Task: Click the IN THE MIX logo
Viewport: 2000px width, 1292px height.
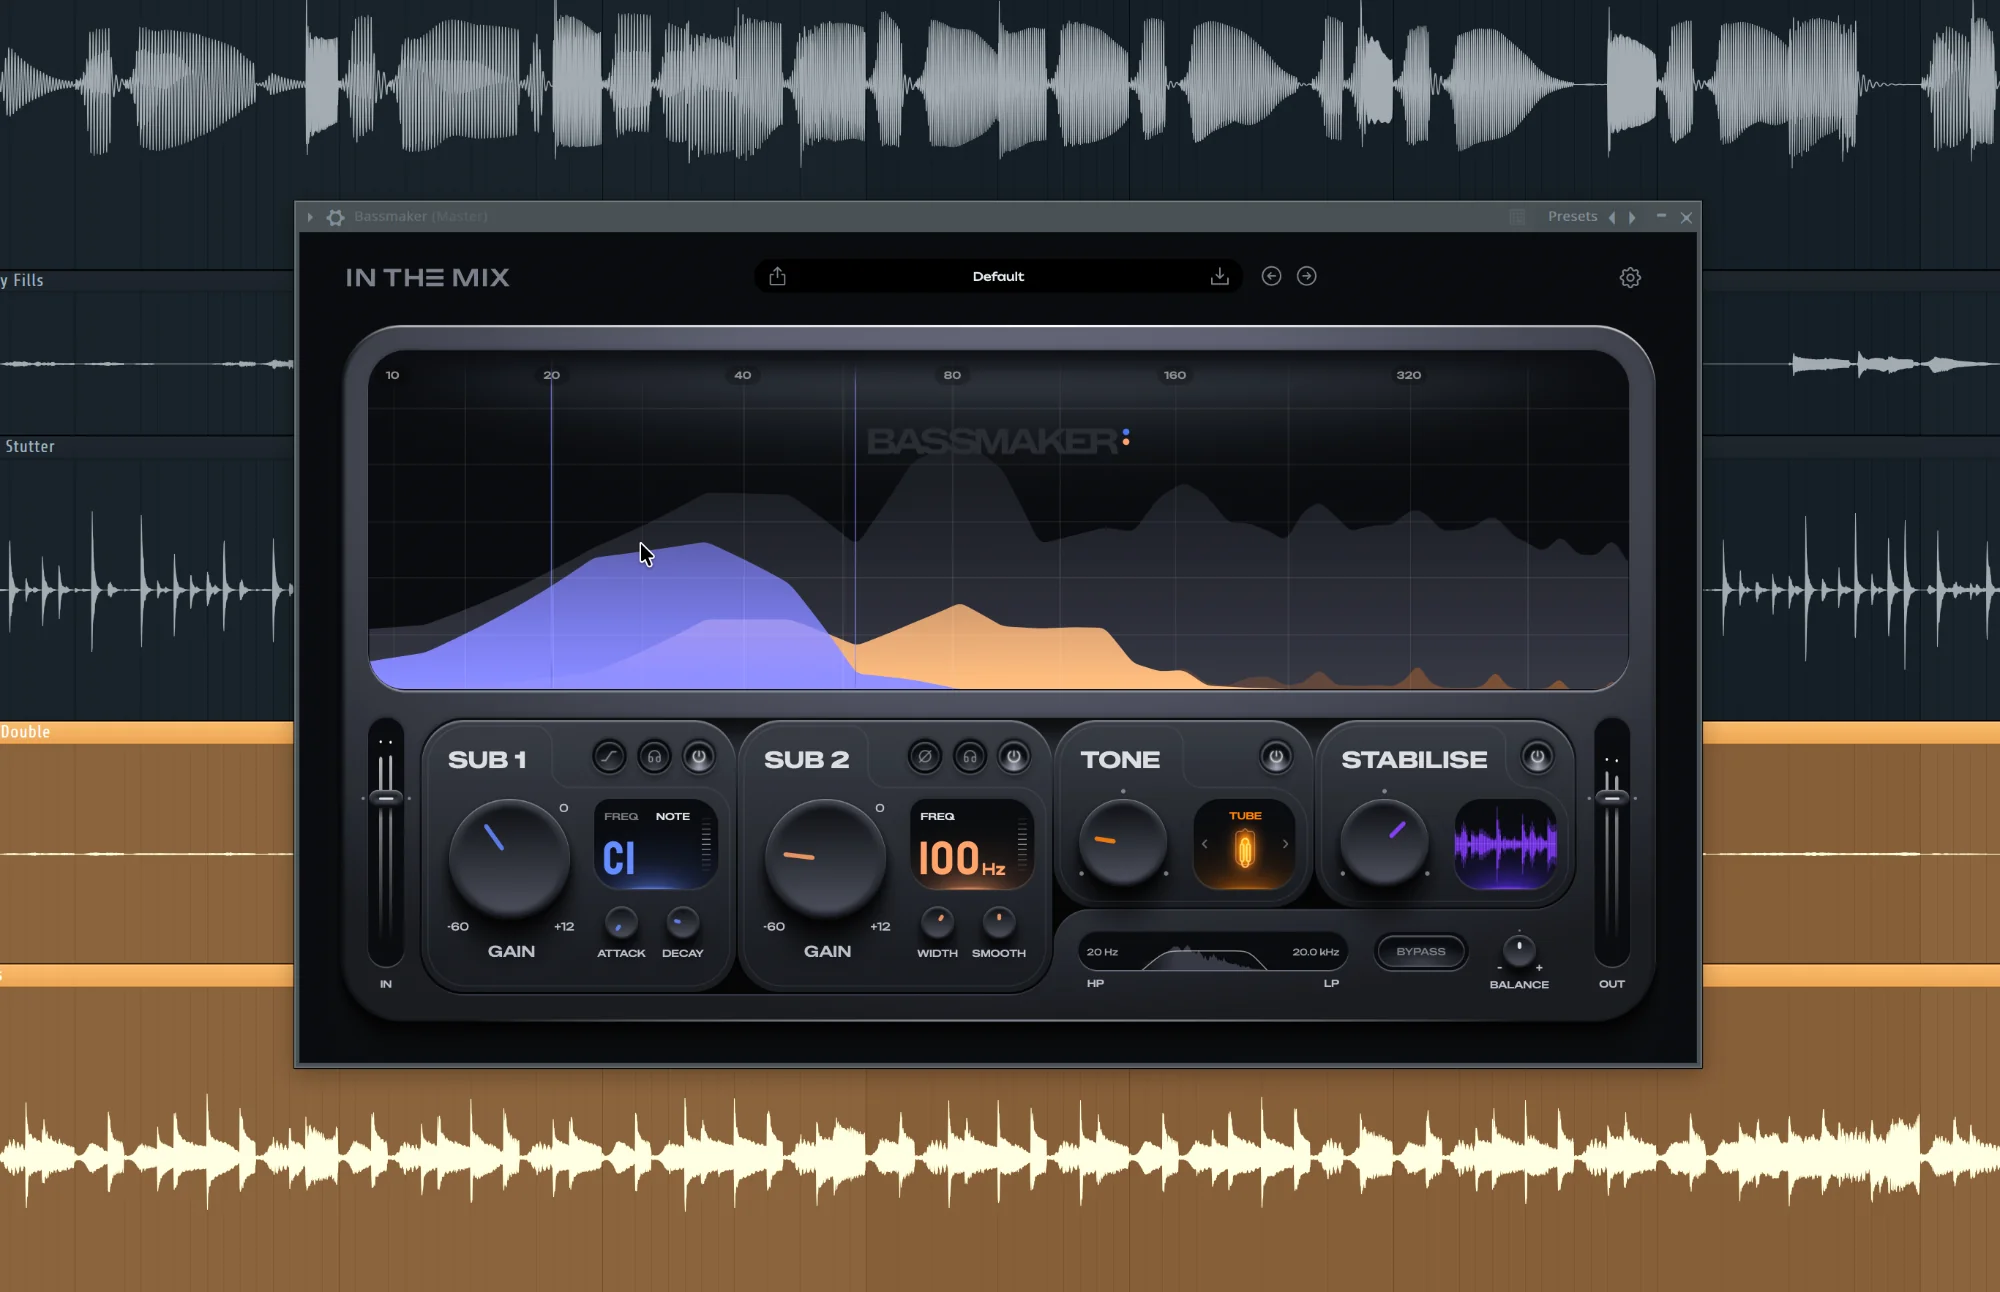Action: [x=427, y=277]
